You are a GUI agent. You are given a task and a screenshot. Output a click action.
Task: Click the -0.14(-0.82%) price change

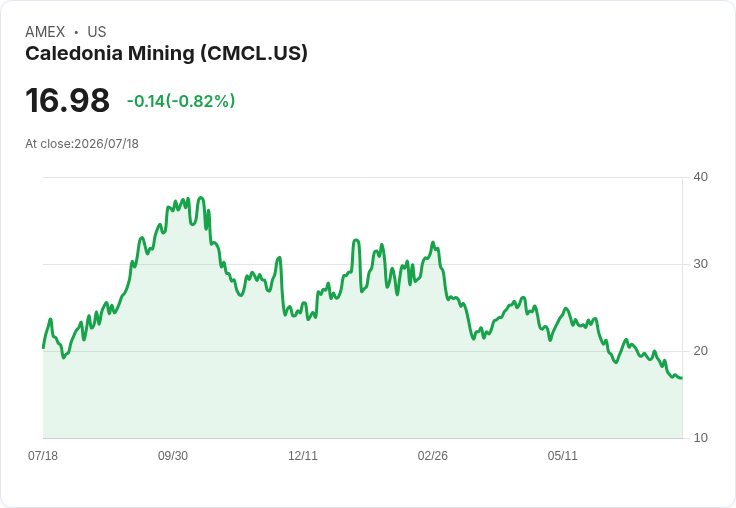181,101
